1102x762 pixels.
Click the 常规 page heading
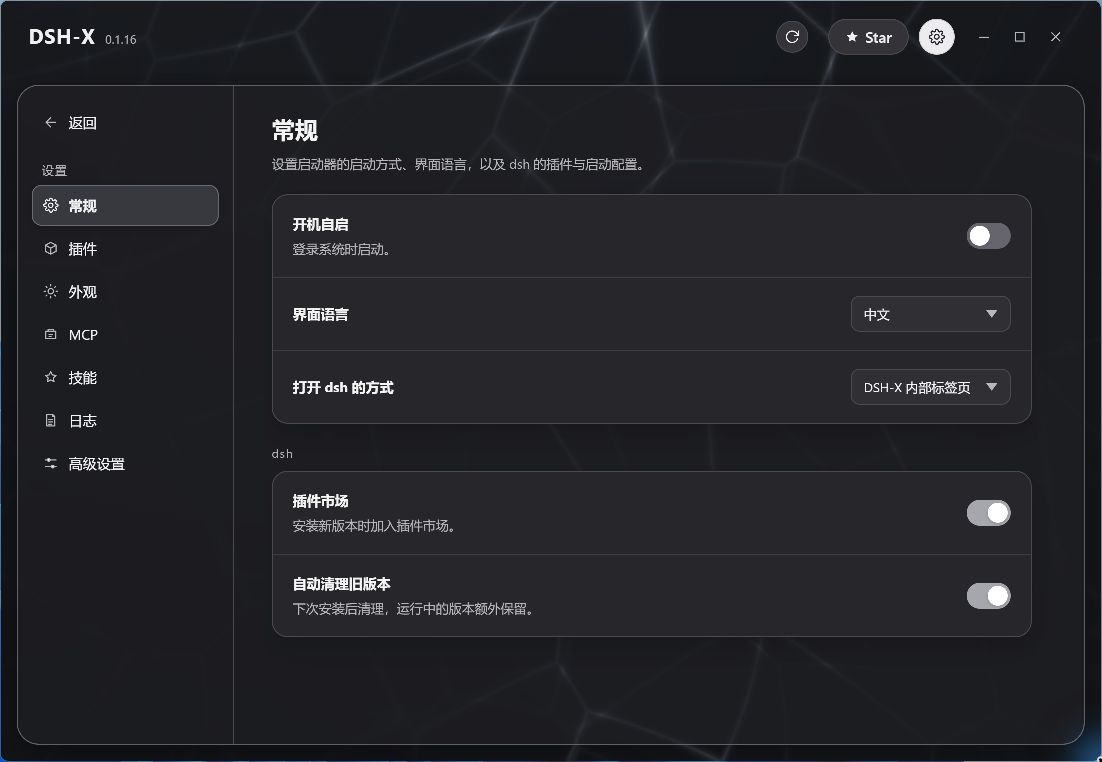point(295,131)
